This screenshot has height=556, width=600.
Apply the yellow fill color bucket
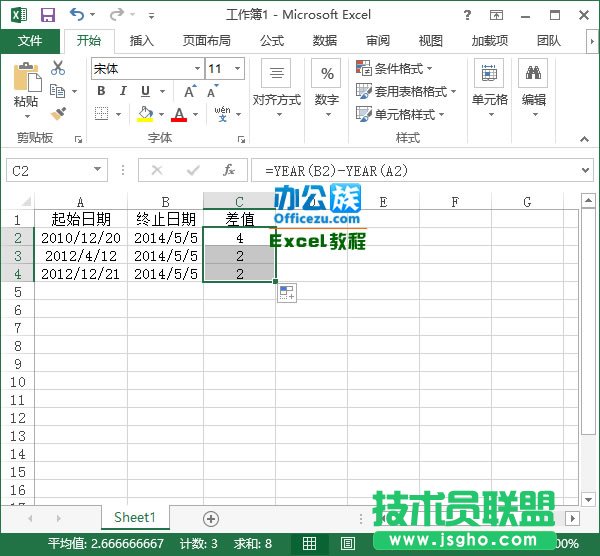point(145,114)
